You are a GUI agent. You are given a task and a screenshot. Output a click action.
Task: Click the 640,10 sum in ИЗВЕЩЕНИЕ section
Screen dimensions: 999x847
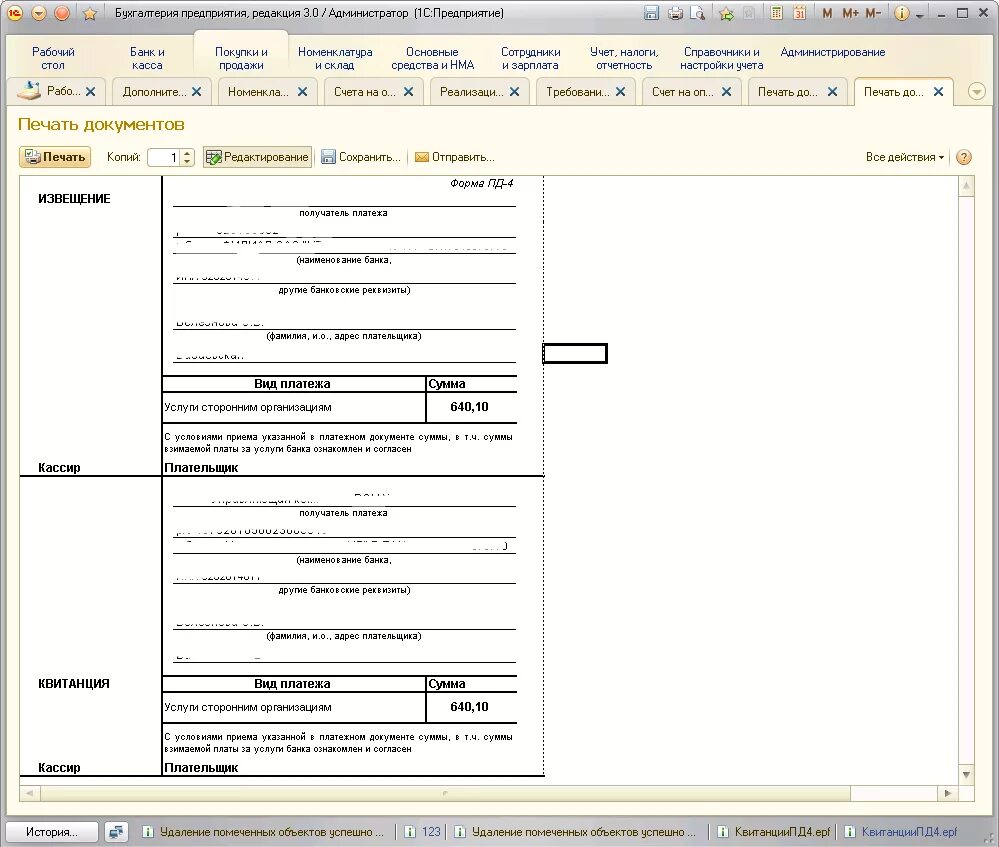point(470,407)
